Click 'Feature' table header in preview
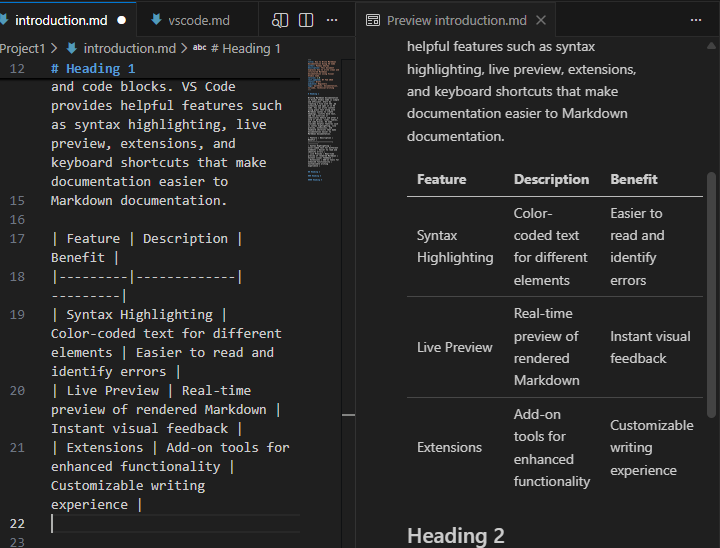 point(441,179)
